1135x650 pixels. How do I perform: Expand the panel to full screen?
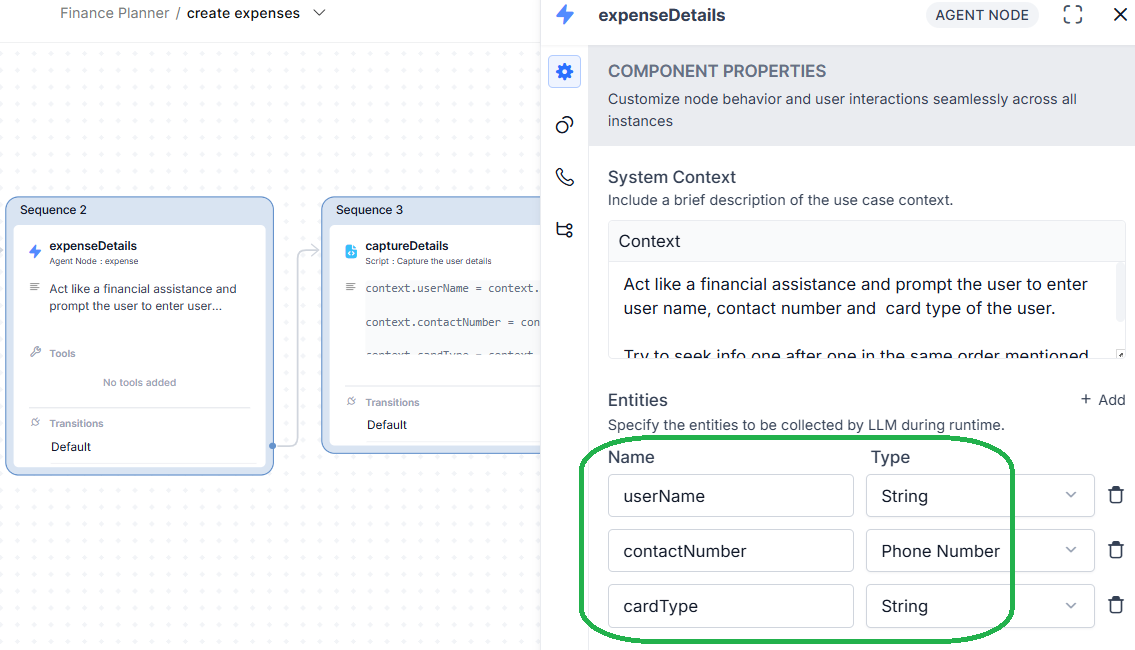[1072, 15]
